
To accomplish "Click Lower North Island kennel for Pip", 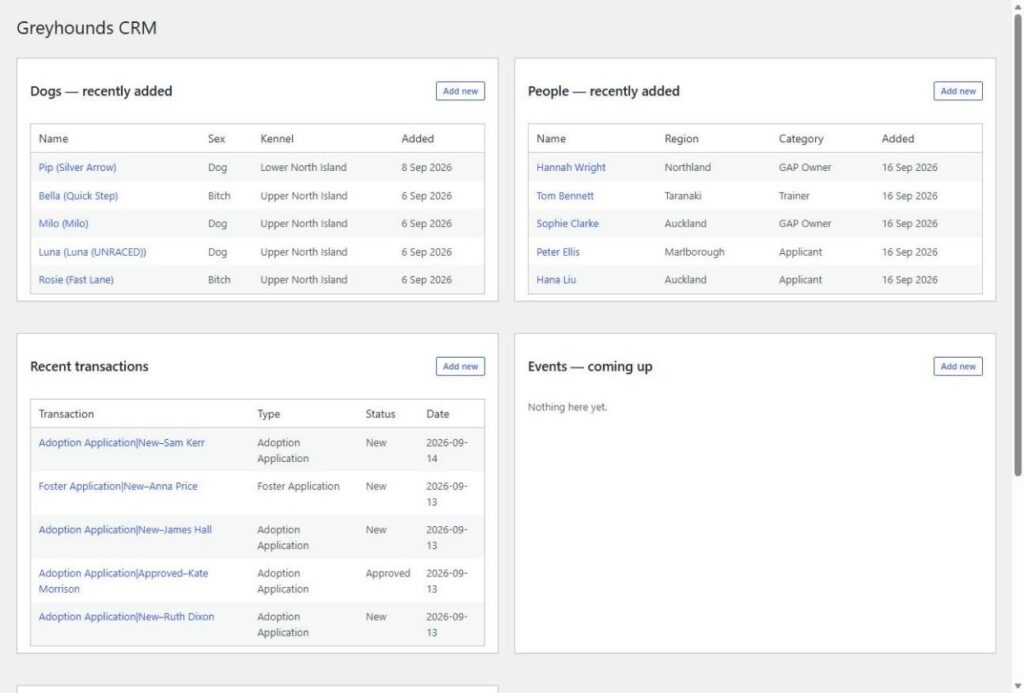I will tap(303, 167).
